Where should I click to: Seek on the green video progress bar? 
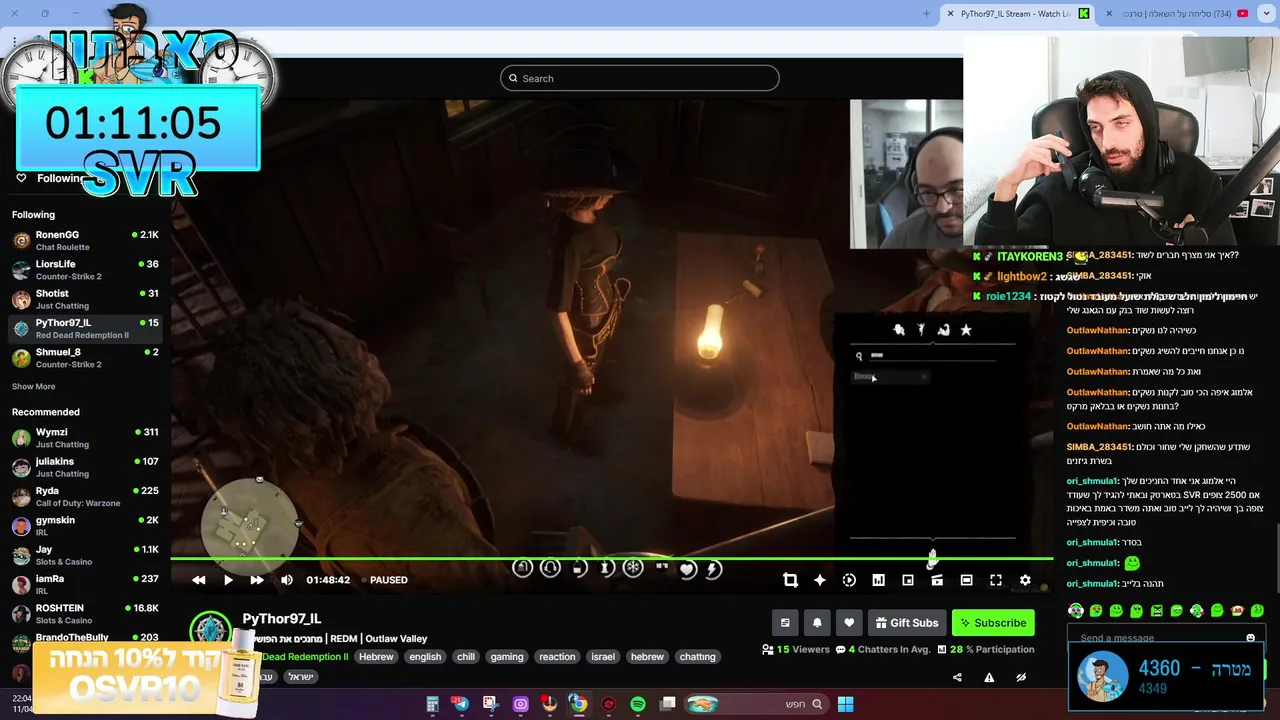[x=611, y=559]
